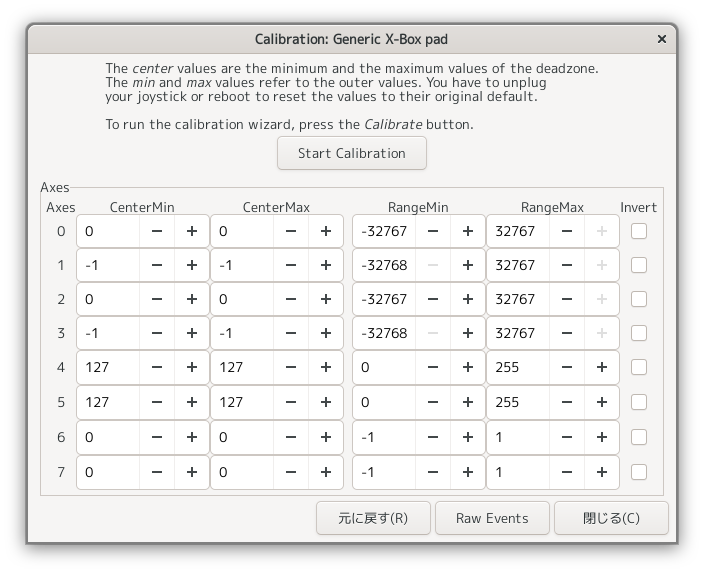
Task: Decrease CenterMax for axis 5
Action: (290, 402)
